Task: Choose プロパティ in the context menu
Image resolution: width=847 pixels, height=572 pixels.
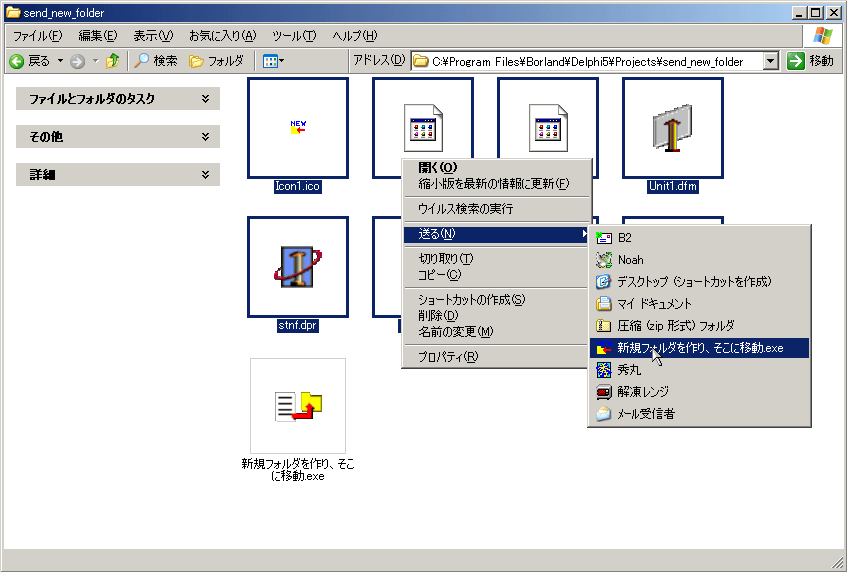Action: (448, 357)
